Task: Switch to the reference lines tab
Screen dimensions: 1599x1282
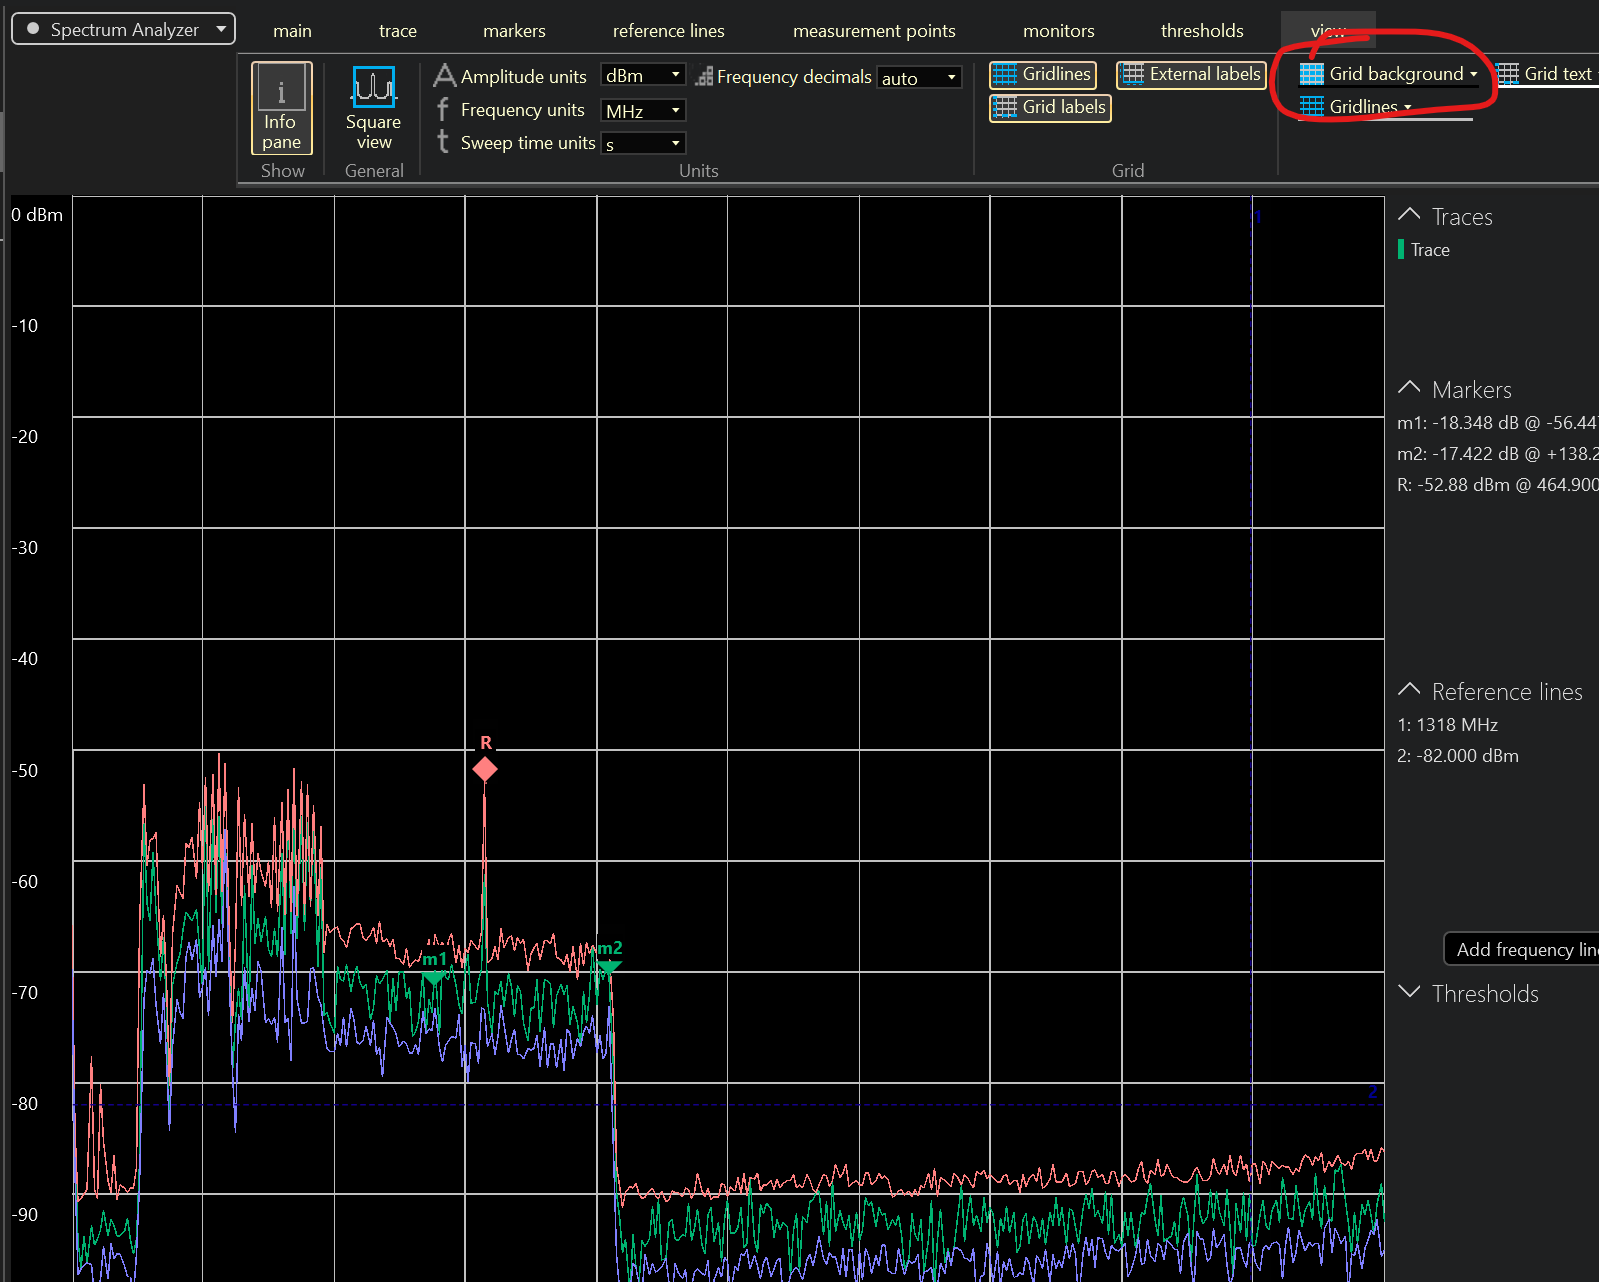Action: [x=668, y=31]
